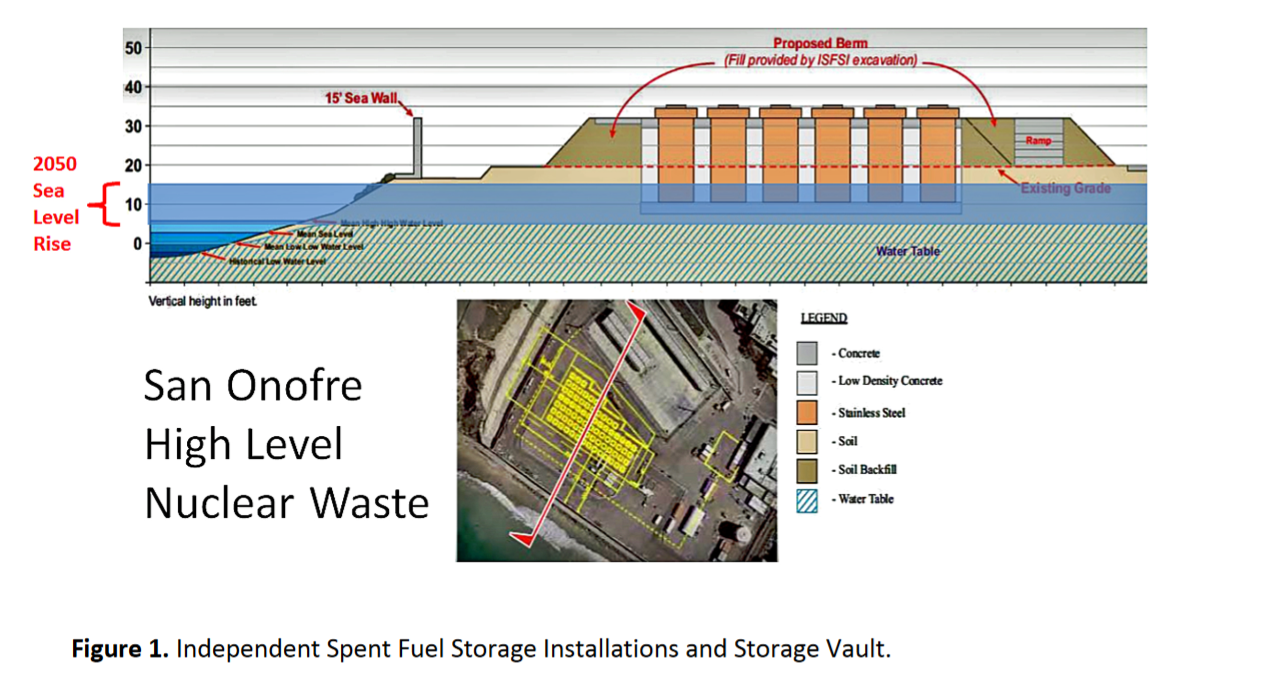The image size is (1279, 674).
Task: Click the underlined LEGEND heading
Action: point(824,318)
